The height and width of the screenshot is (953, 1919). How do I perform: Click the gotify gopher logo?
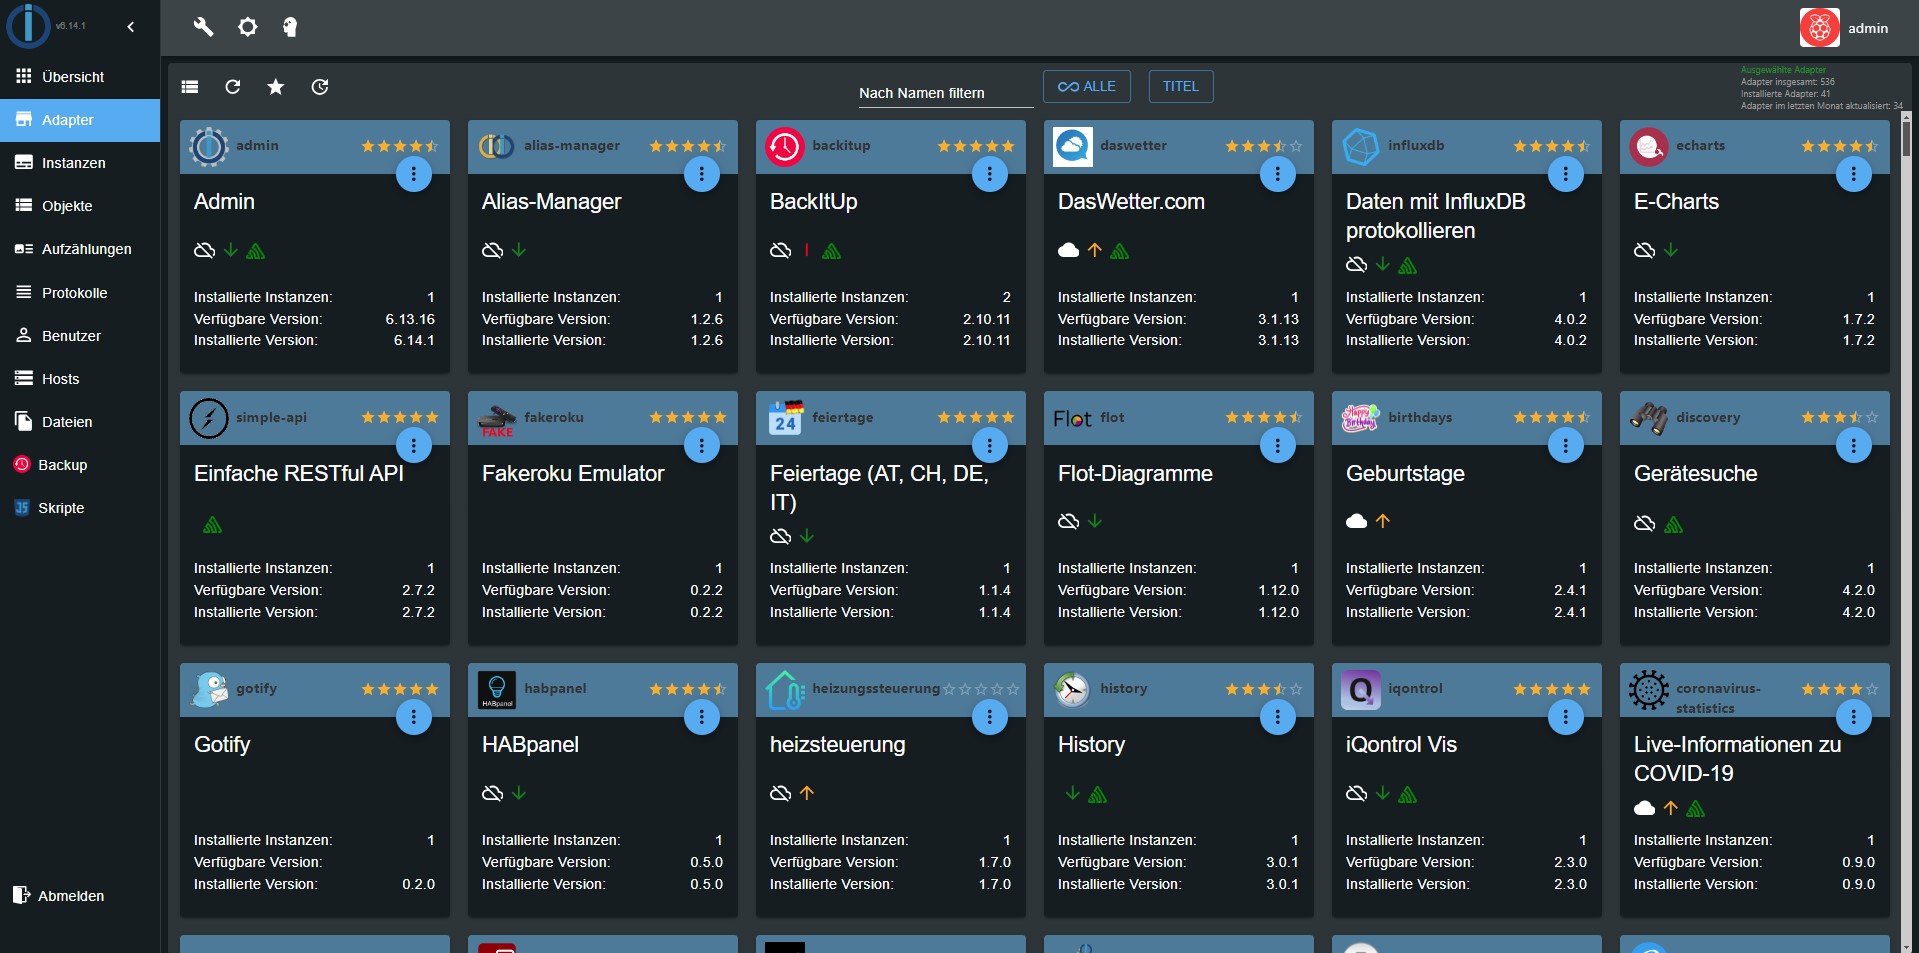(x=209, y=690)
